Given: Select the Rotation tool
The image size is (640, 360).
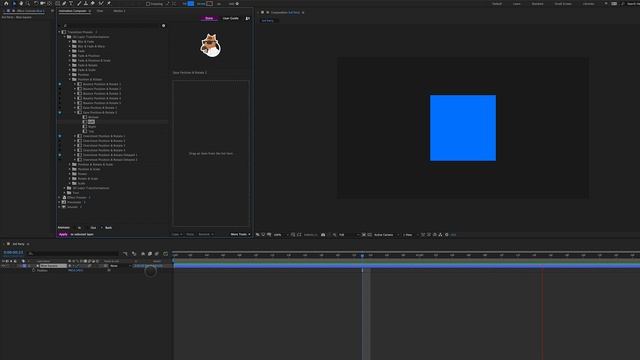Looking at the screenshot, I should [36, 3].
